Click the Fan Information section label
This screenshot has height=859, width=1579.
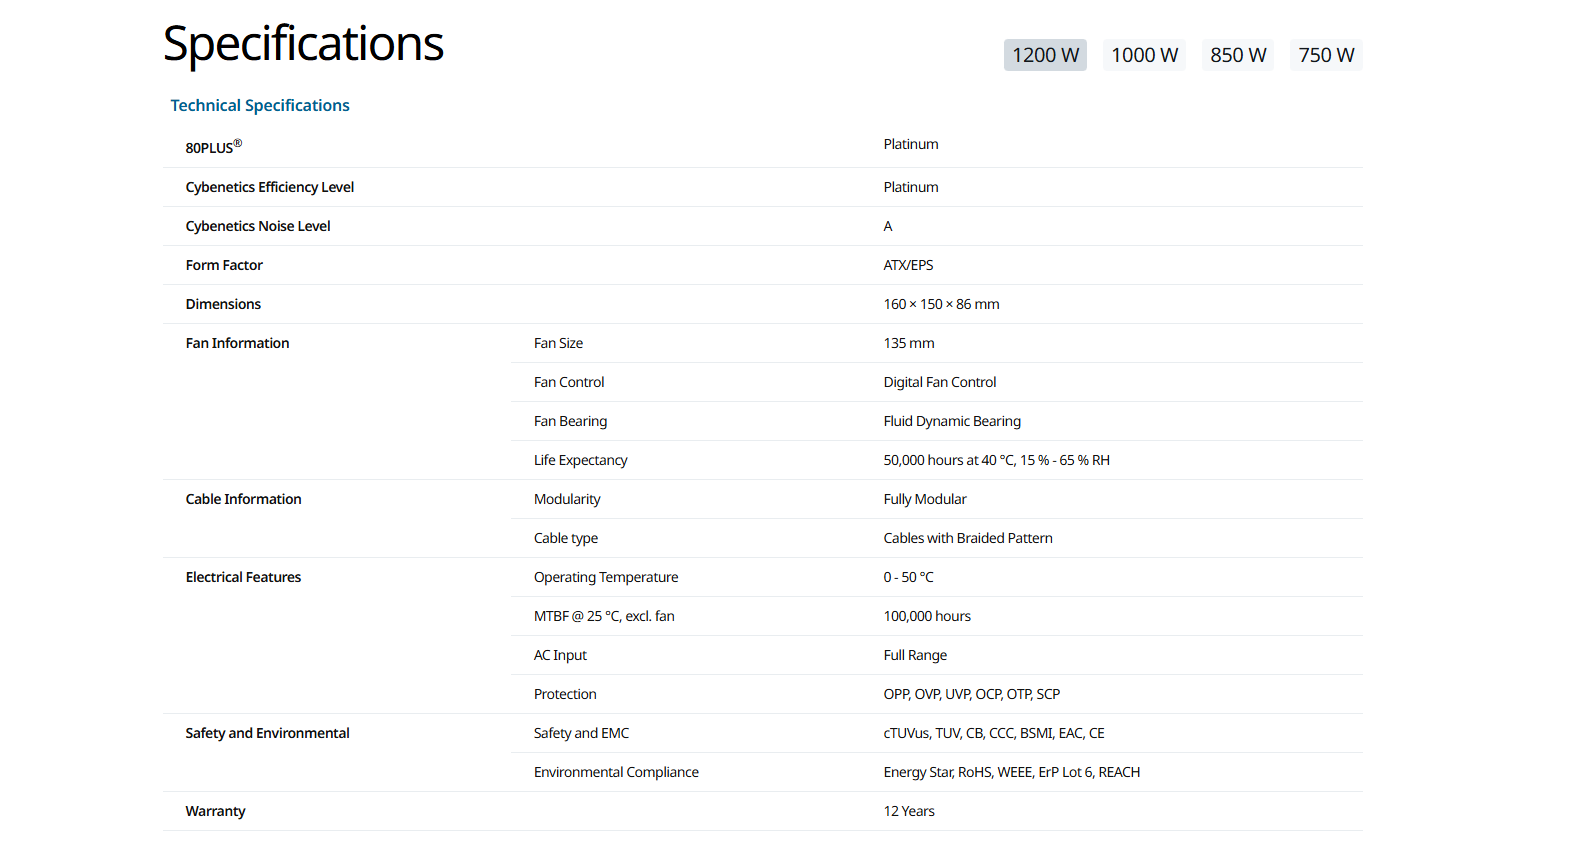(237, 343)
